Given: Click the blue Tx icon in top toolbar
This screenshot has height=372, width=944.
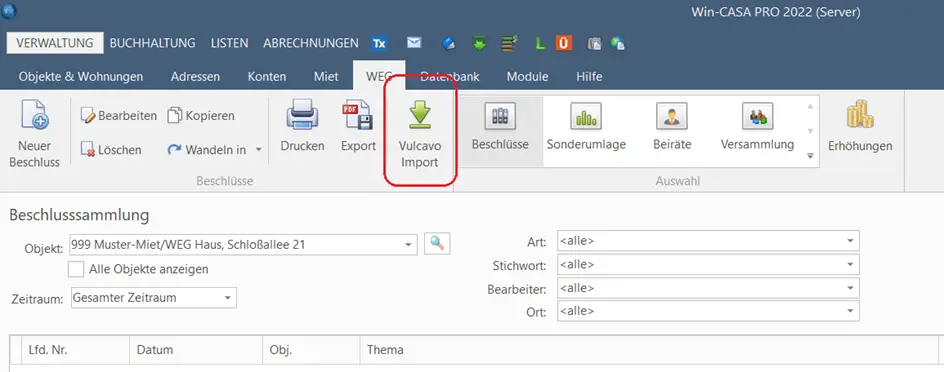Looking at the screenshot, I should [379, 43].
